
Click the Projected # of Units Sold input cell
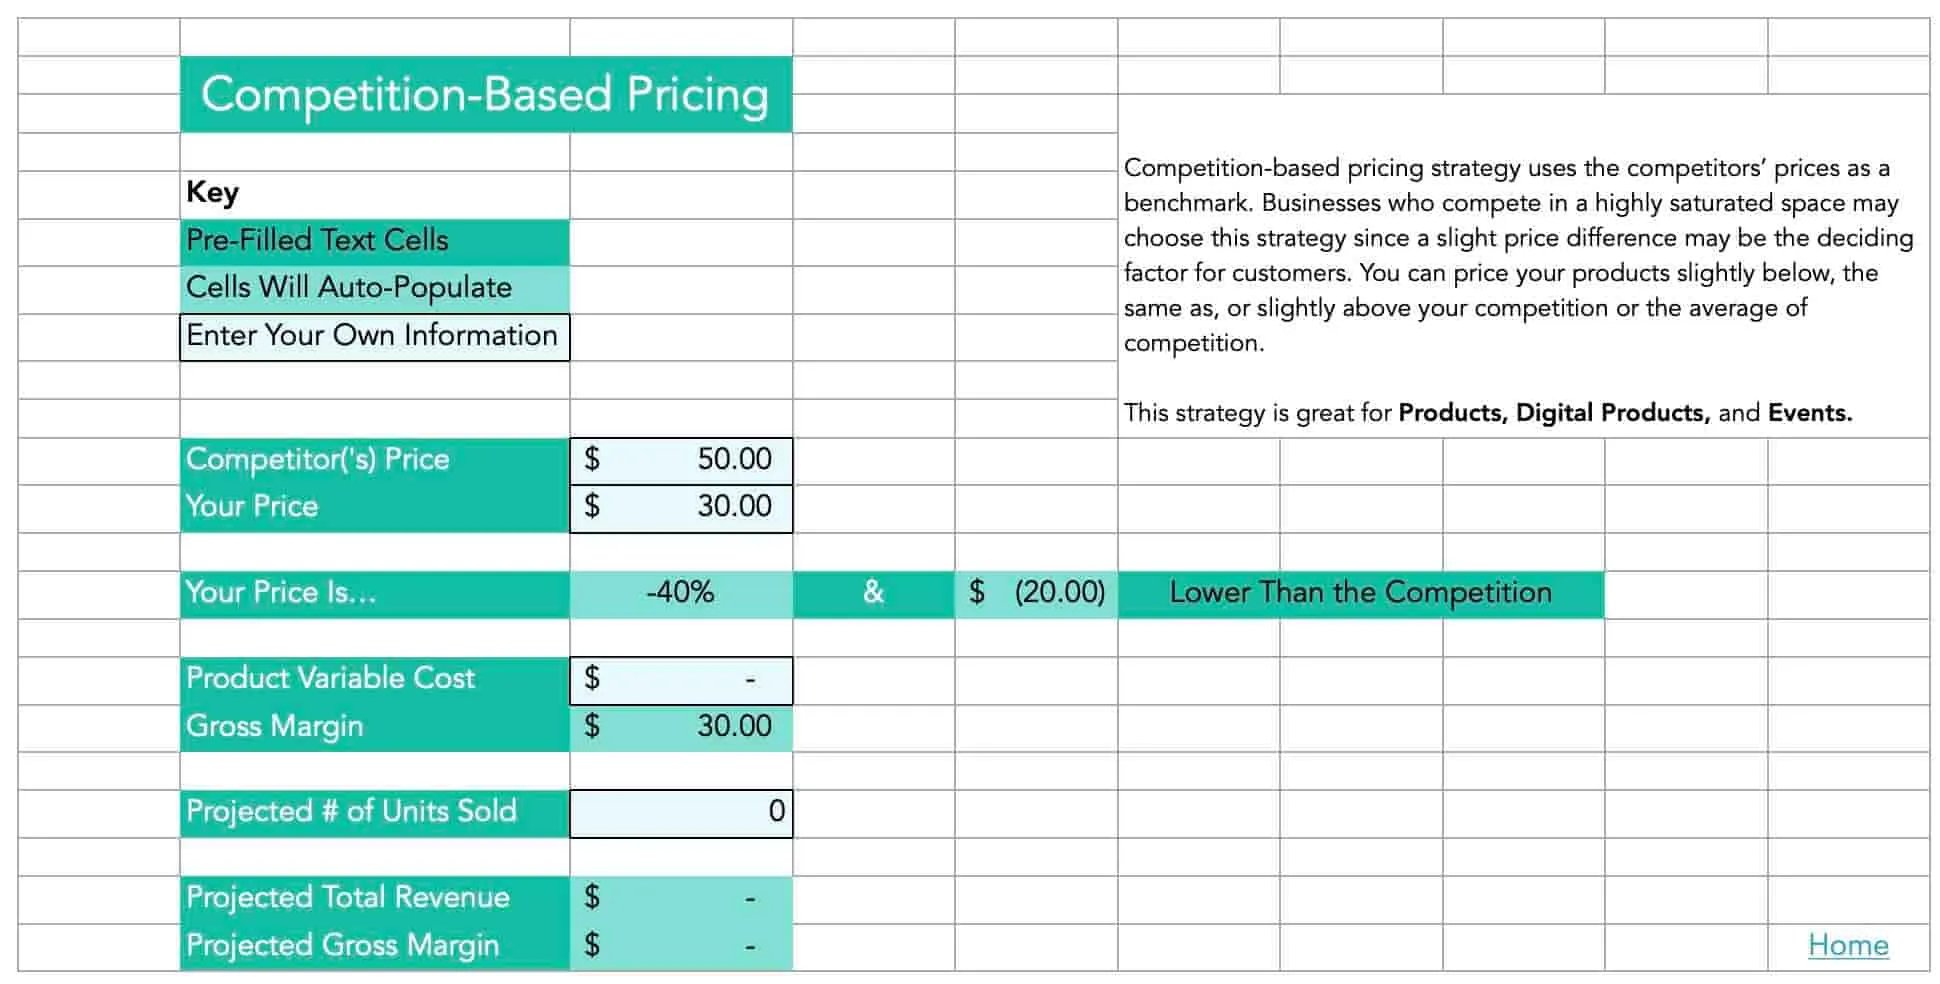click(681, 812)
